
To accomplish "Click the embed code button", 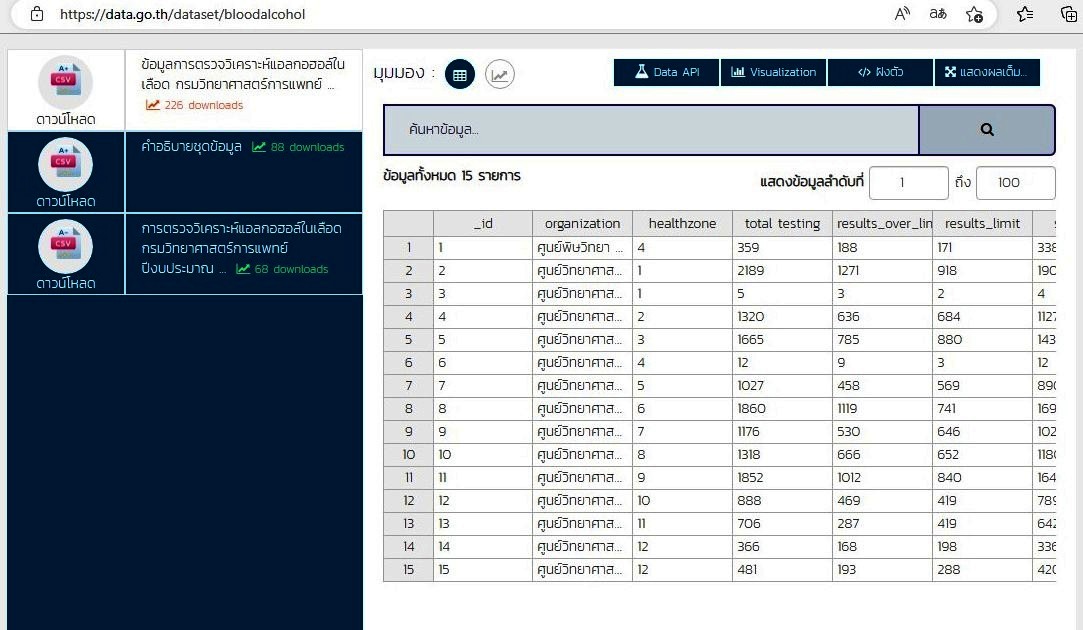I will (x=881, y=72).
